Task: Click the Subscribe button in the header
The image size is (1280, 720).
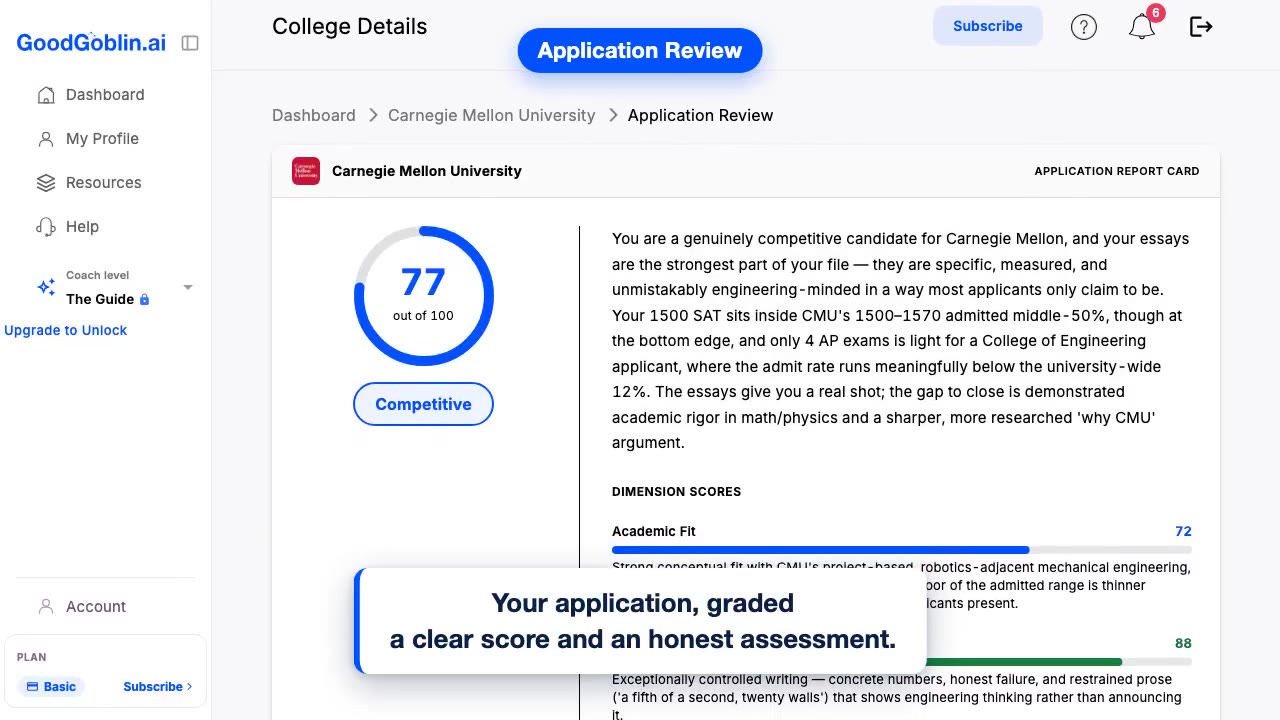Action: click(988, 26)
